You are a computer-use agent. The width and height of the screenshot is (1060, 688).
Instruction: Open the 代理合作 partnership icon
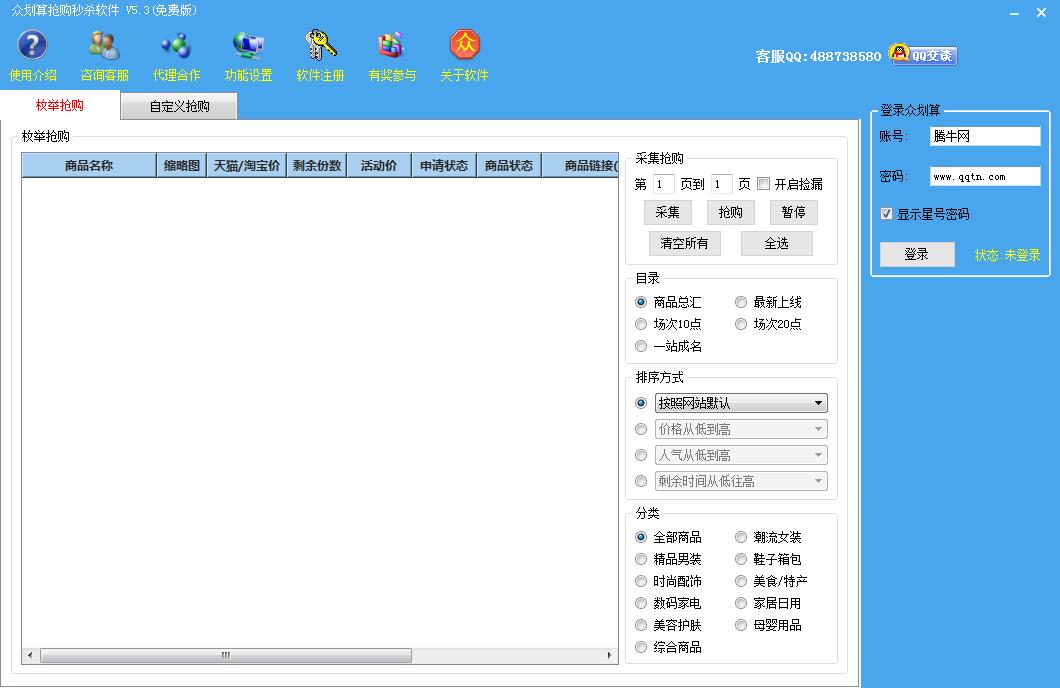pyautogui.click(x=176, y=46)
